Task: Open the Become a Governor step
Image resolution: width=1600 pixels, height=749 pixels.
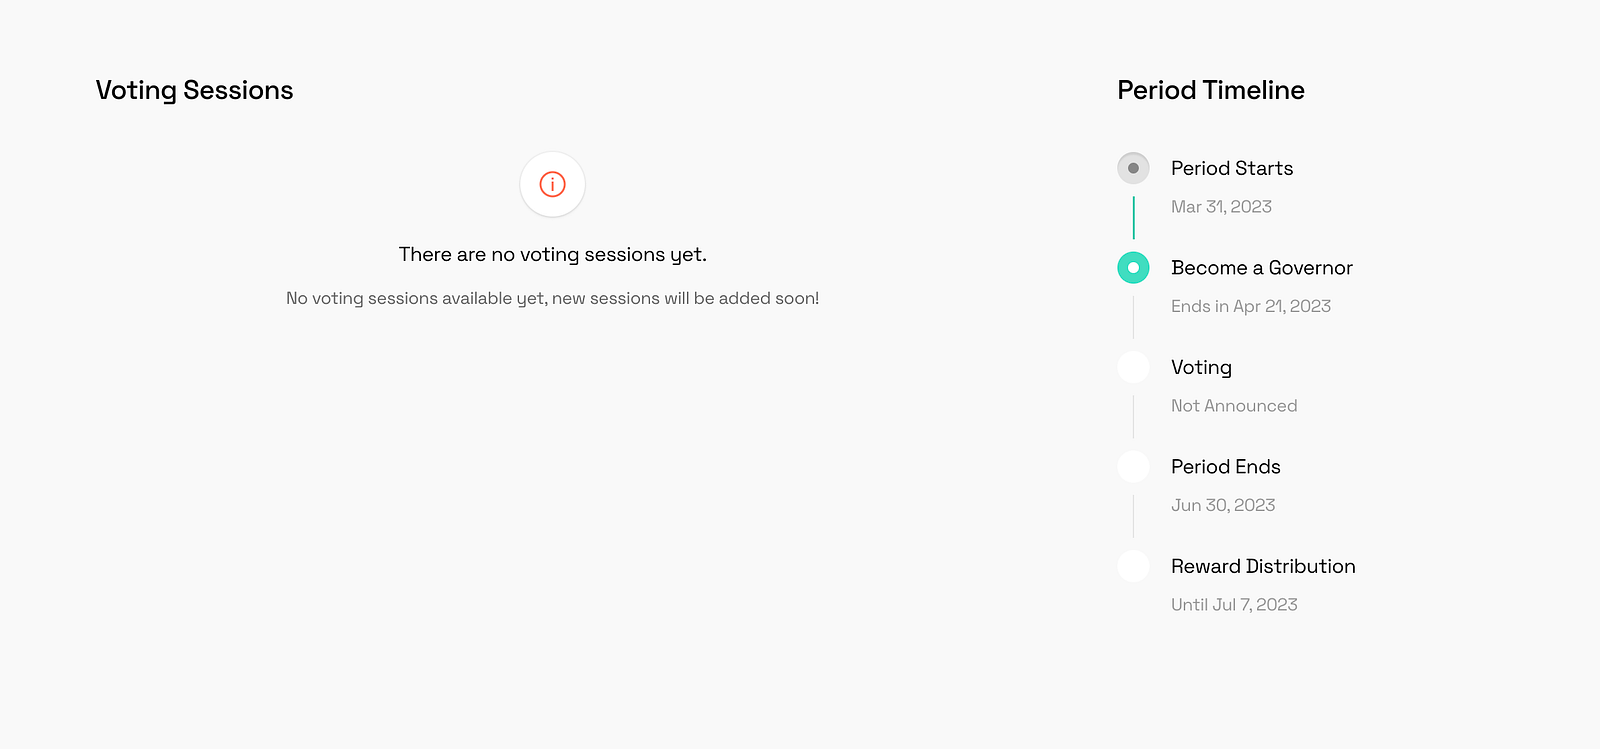Action: pos(1262,268)
